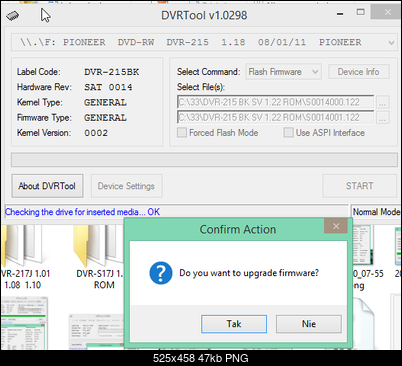Viewport: 402px width, 366px height.
Task: Open Device Settings
Action: point(126,186)
